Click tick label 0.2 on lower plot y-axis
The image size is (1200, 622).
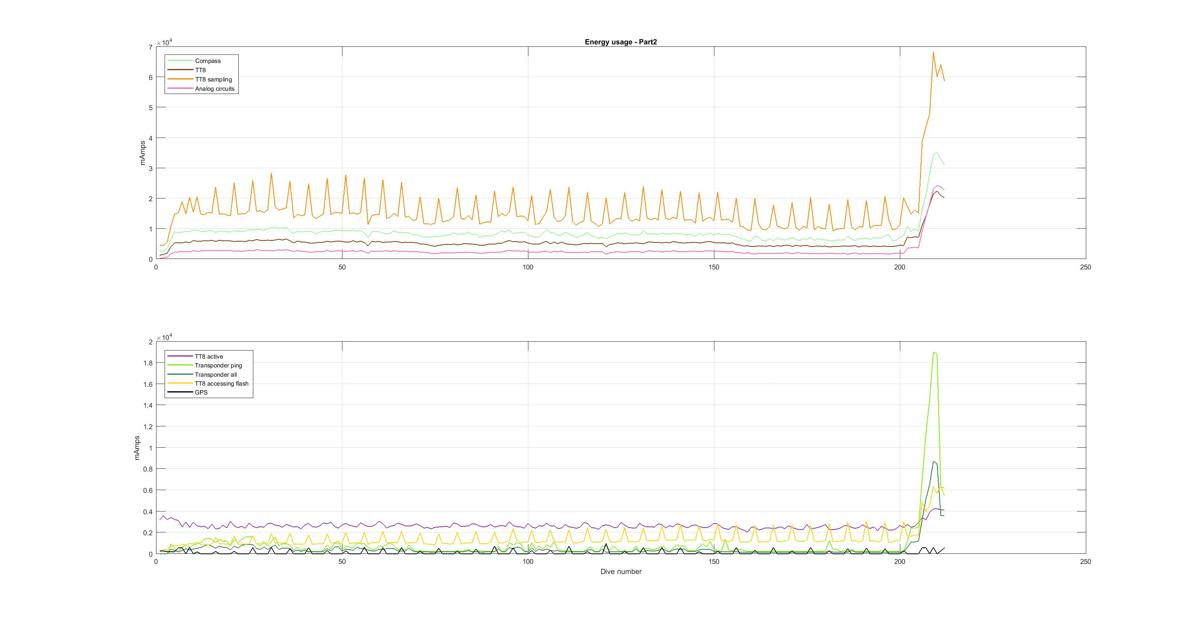click(148, 533)
